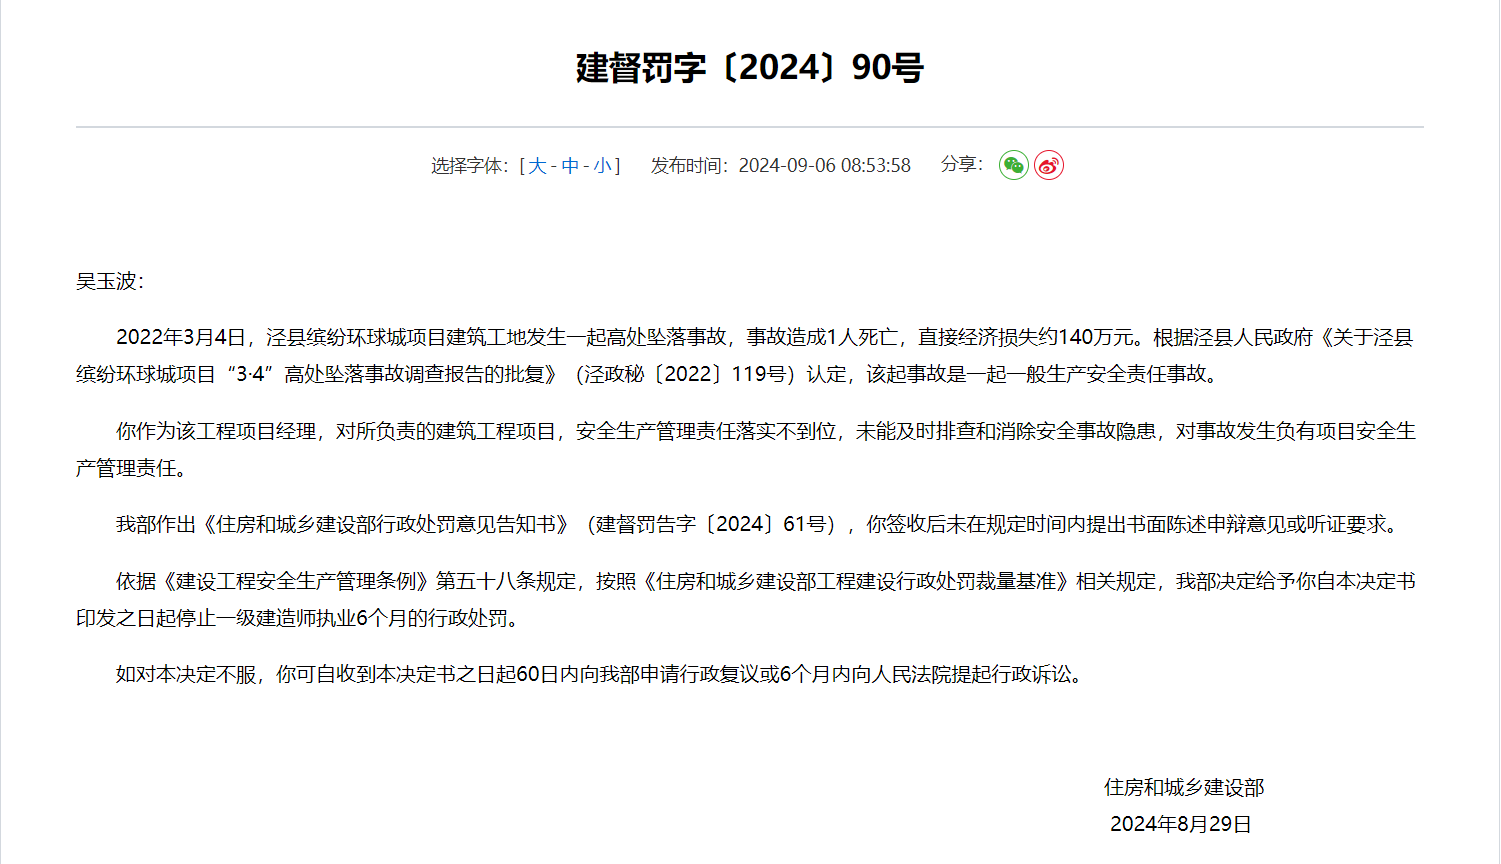Click the date 2024年8月29日

tap(1181, 824)
